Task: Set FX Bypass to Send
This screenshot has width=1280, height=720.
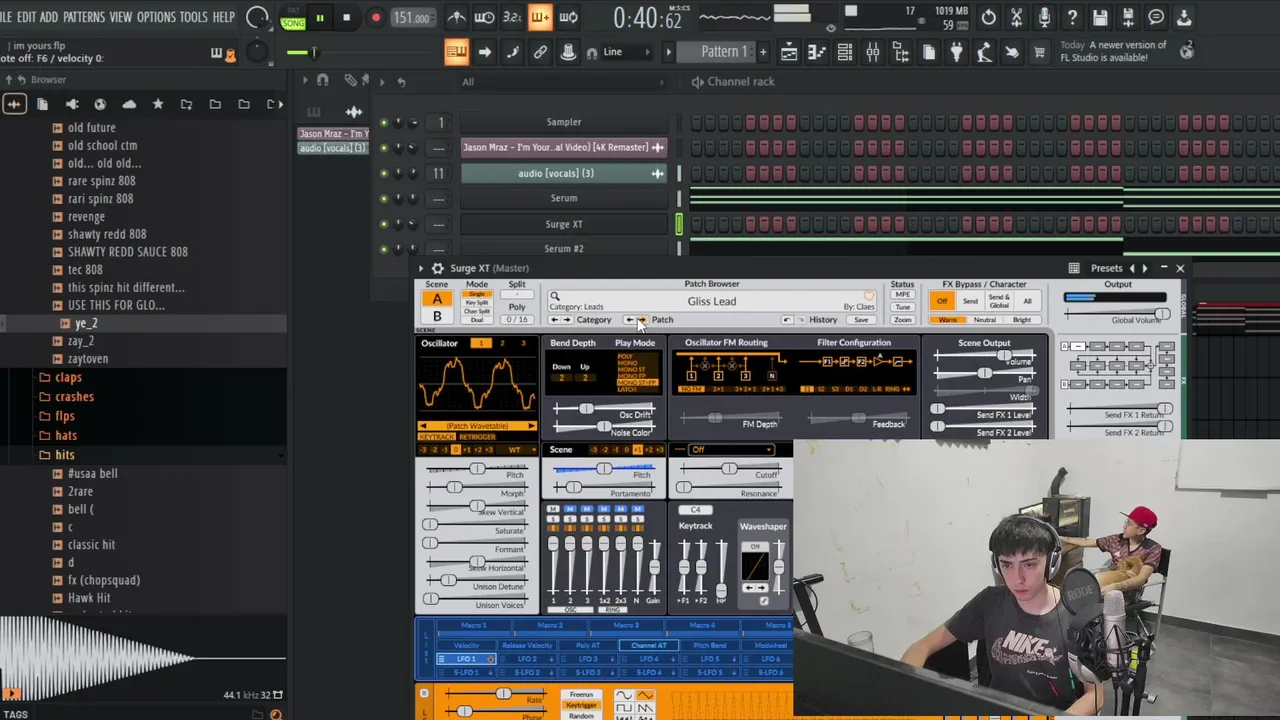Action: pyautogui.click(x=970, y=301)
